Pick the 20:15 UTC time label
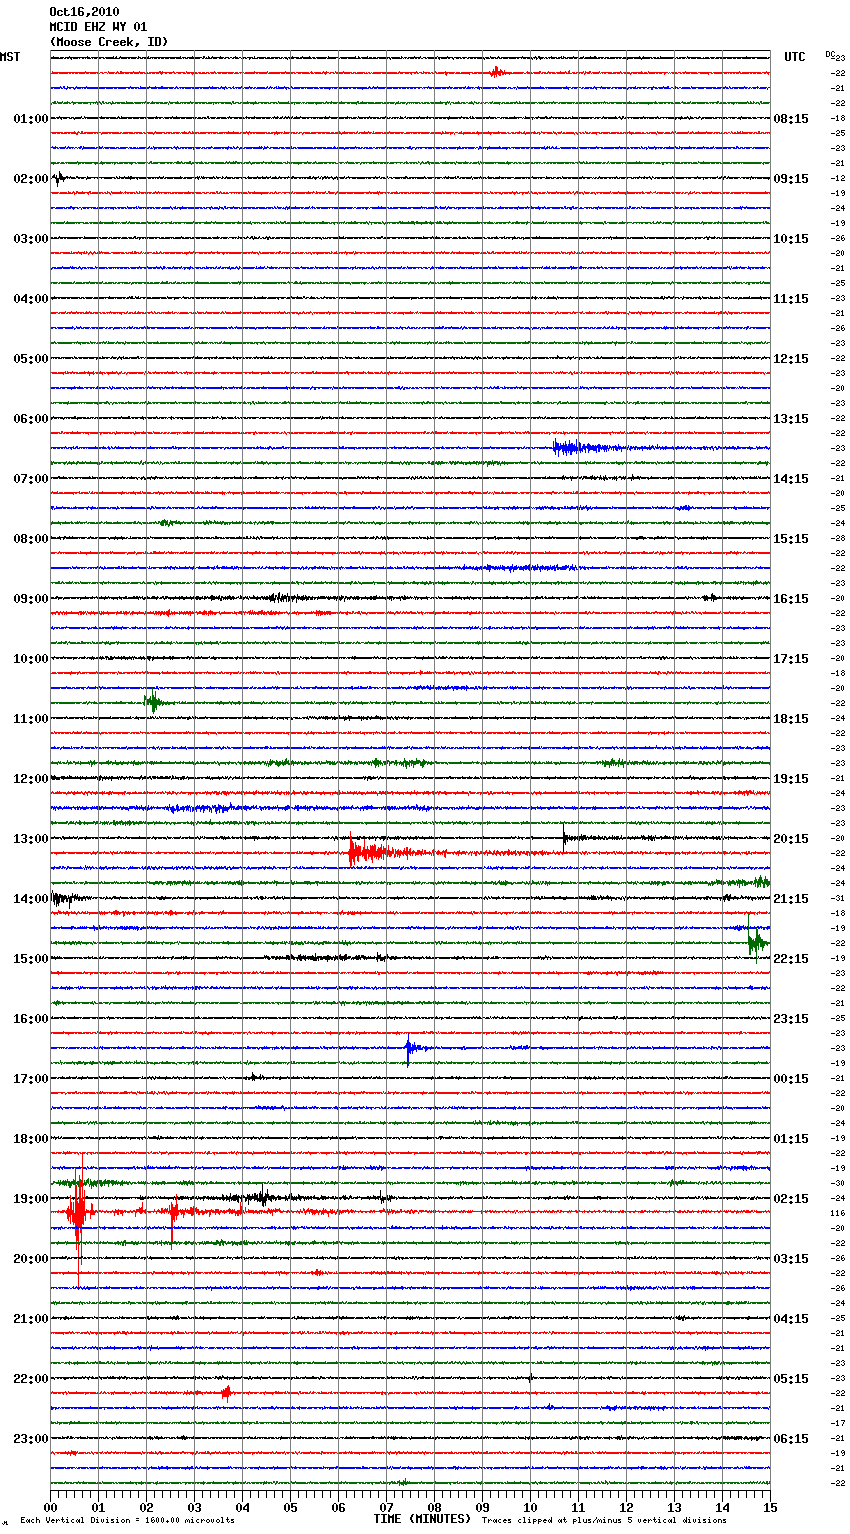Viewport: 850px width, 1534px height. point(791,839)
